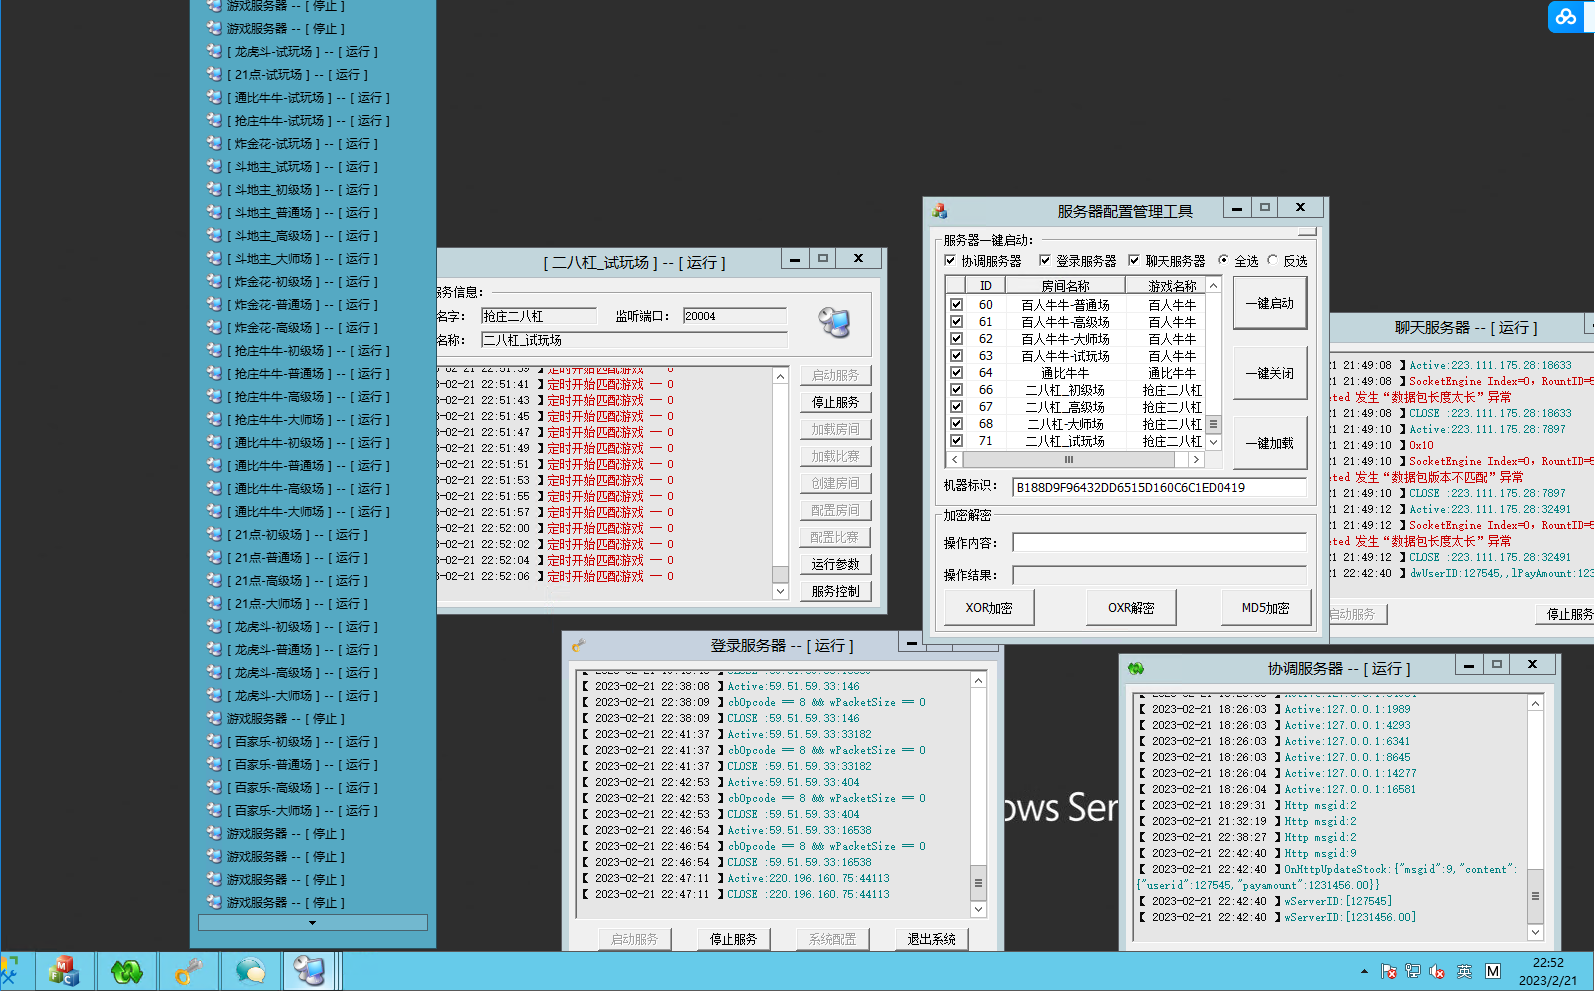Uncheck the 聊天服务器 checkbox
The width and height of the screenshot is (1595, 991).
(x=1134, y=261)
